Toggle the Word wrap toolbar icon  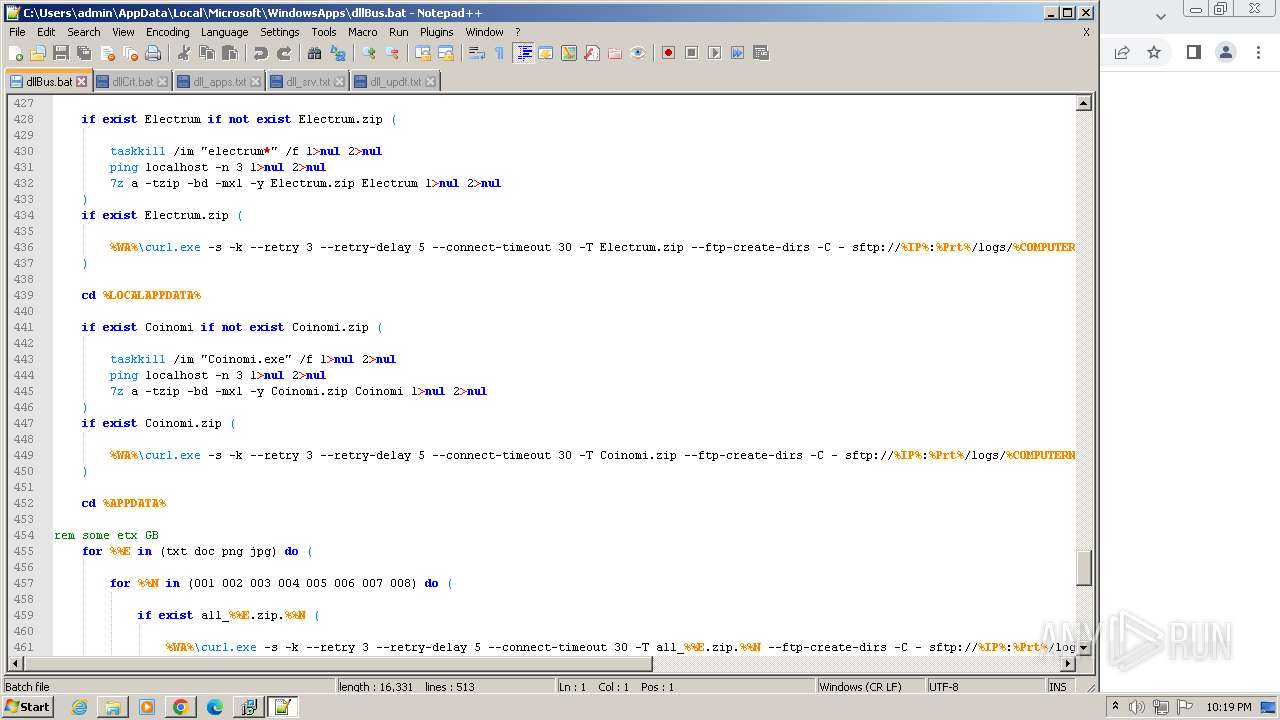coord(477,53)
